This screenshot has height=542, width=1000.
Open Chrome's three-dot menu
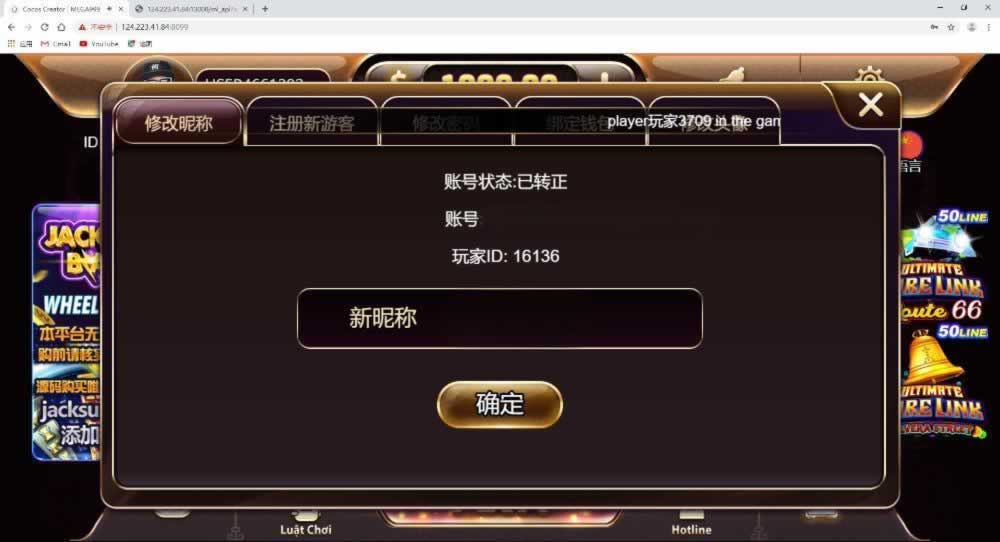[989, 27]
